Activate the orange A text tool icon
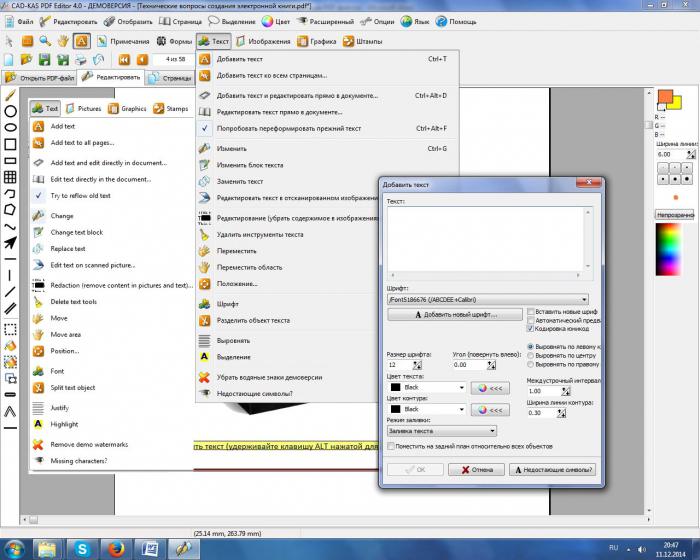This screenshot has height=560, width=700. click(x=81, y=41)
